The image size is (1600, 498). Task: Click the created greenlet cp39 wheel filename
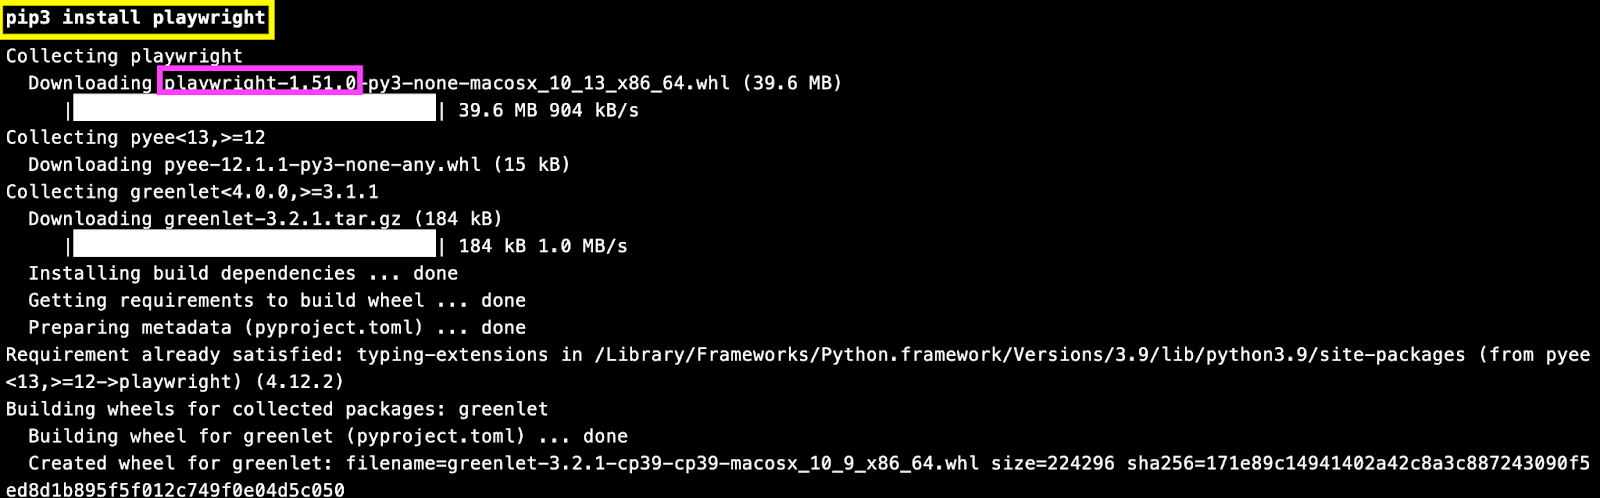click(713, 463)
